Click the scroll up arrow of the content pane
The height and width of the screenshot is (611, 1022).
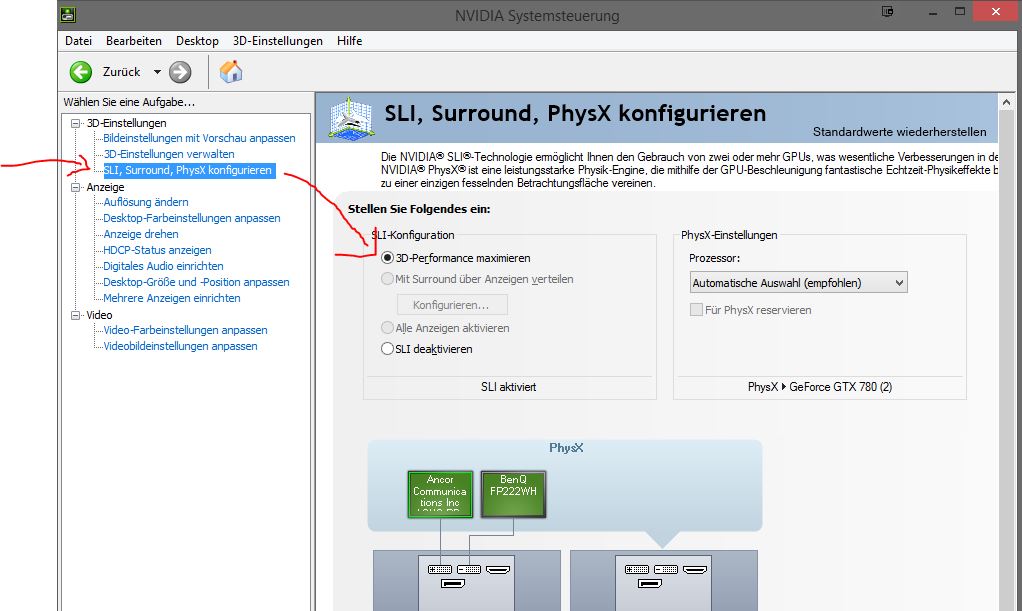pyautogui.click(x=1006, y=102)
